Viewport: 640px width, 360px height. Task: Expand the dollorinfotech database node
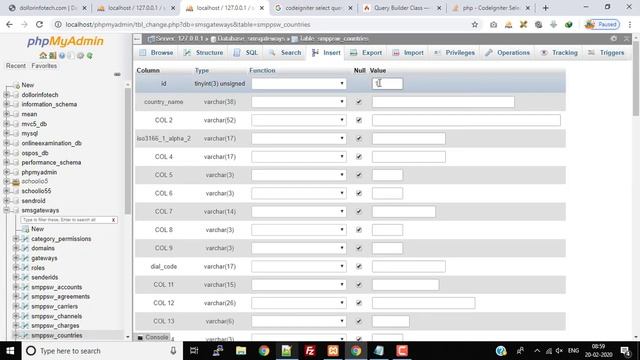point(6,95)
